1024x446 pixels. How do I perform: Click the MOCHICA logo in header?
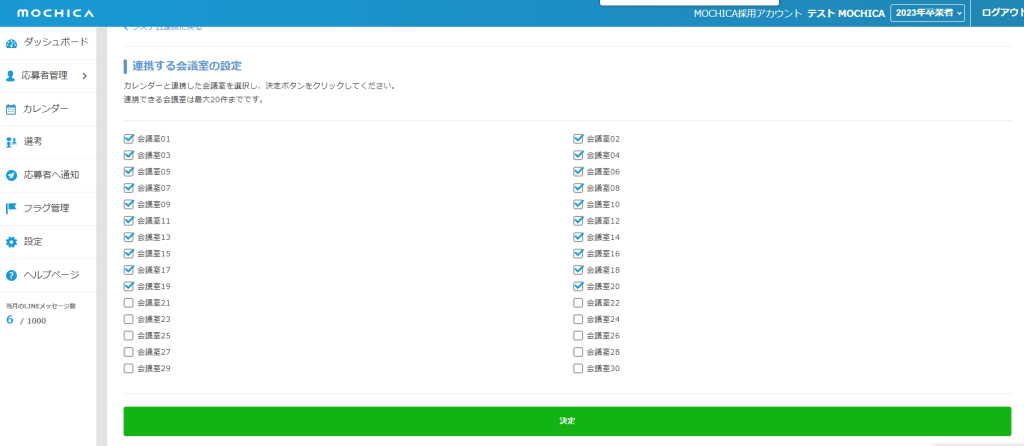click(55, 13)
